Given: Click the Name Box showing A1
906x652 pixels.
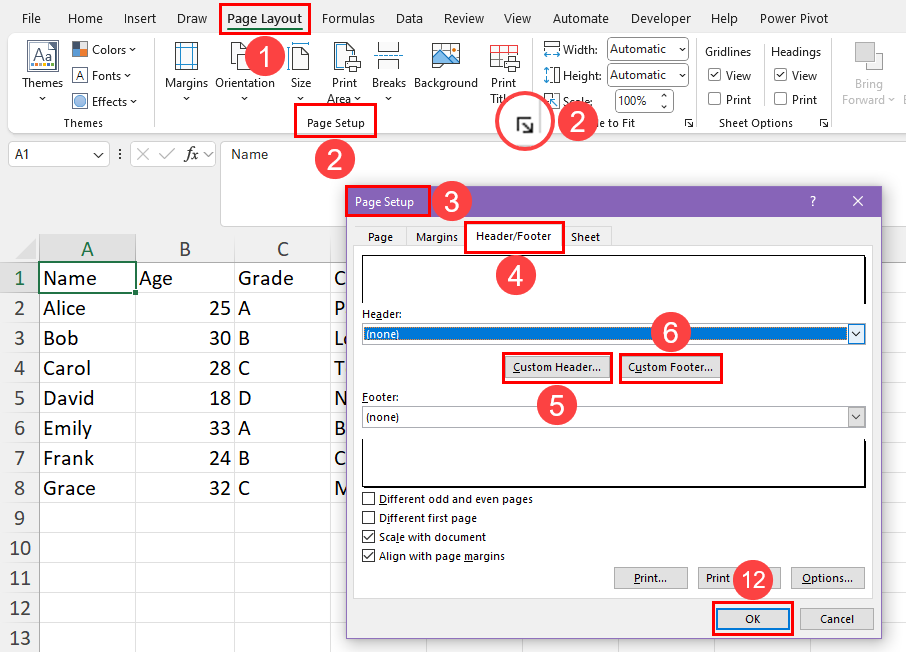Looking at the screenshot, I should coord(52,154).
